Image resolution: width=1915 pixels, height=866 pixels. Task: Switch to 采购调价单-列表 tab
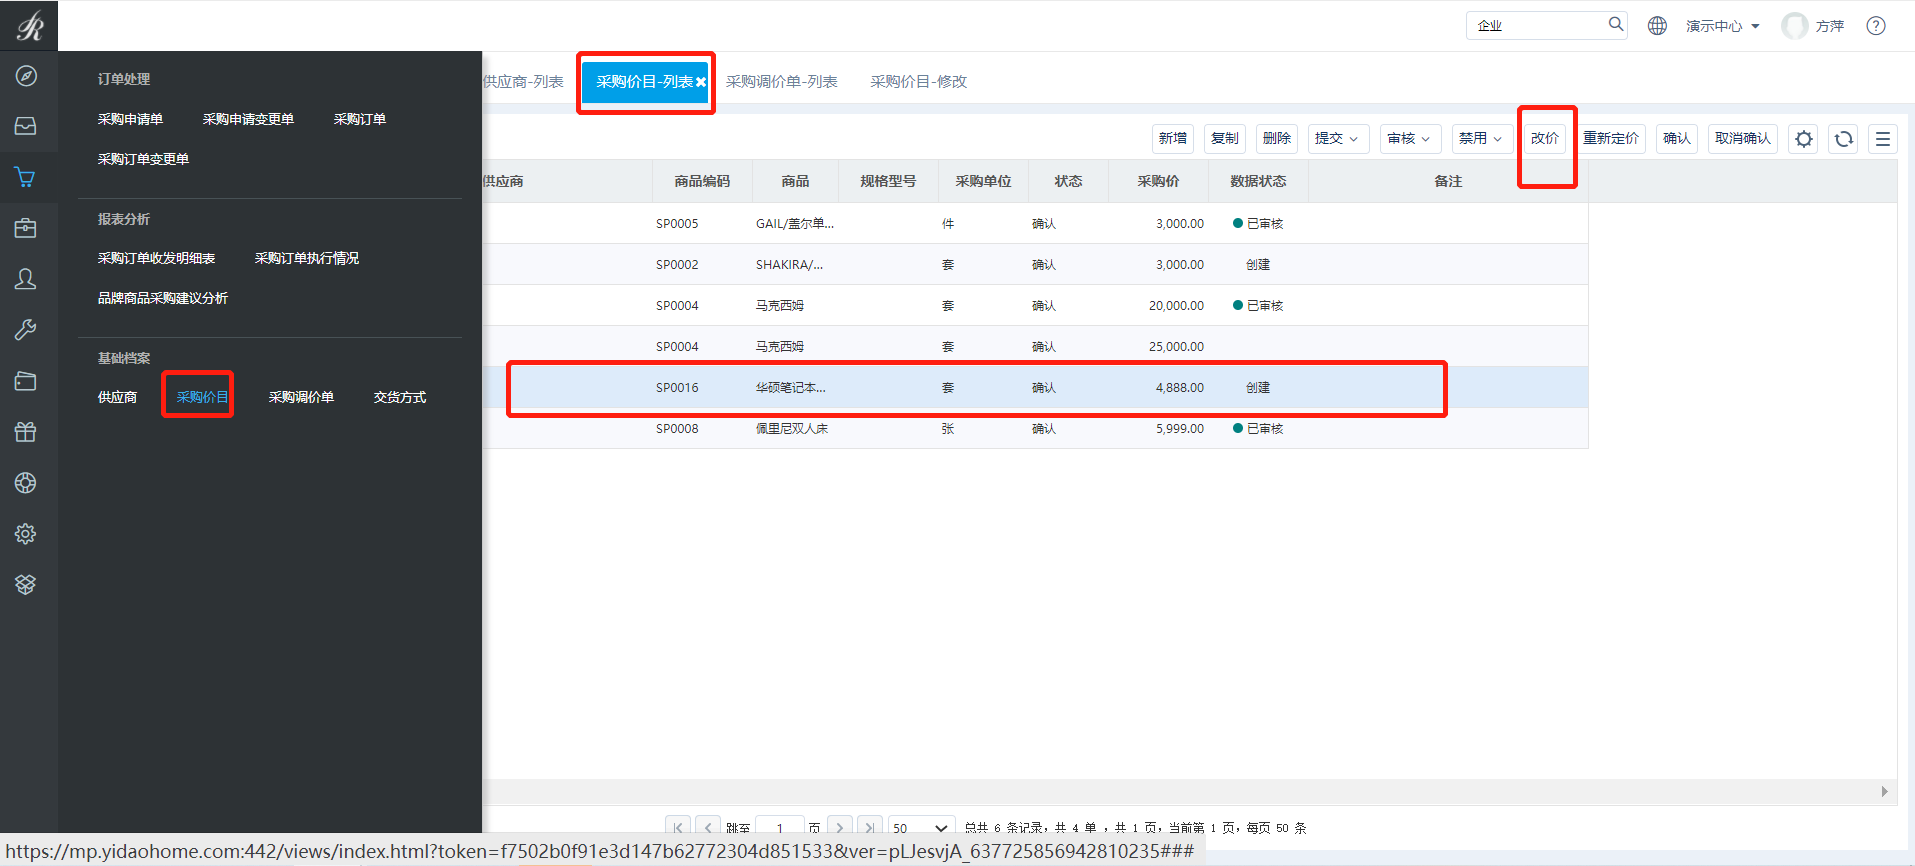[781, 82]
